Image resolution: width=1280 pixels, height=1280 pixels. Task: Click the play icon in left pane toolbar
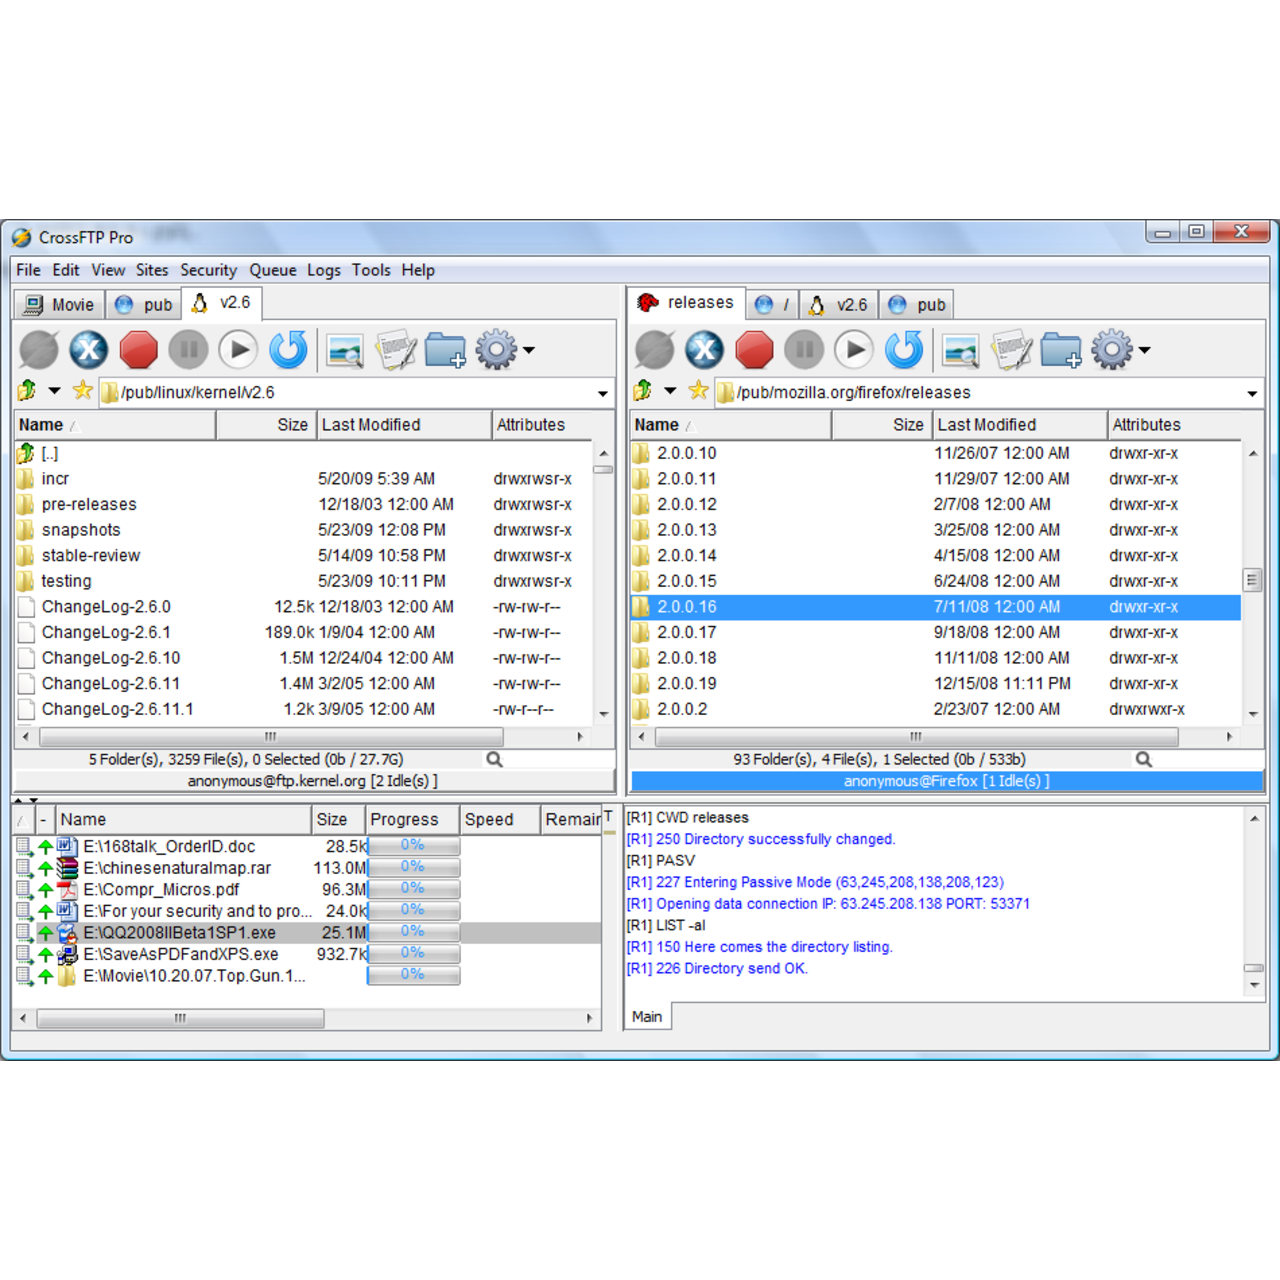pos(238,350)
